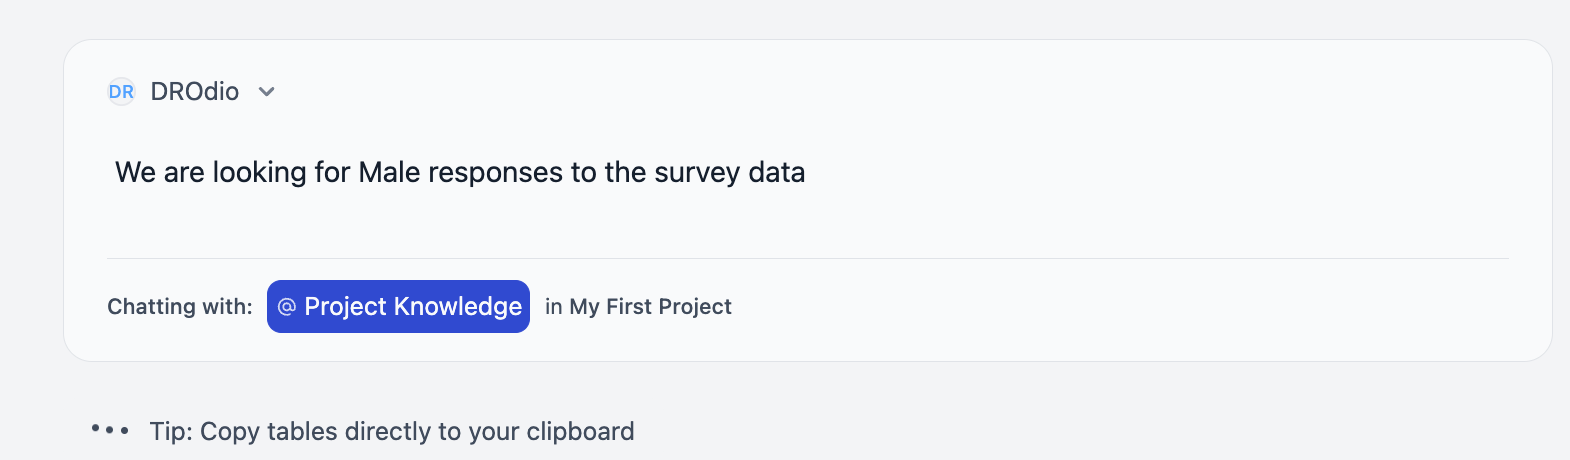The image size is (1570, 460).
Task: Open the My First Project link
Action: click(x=650, y=307)
